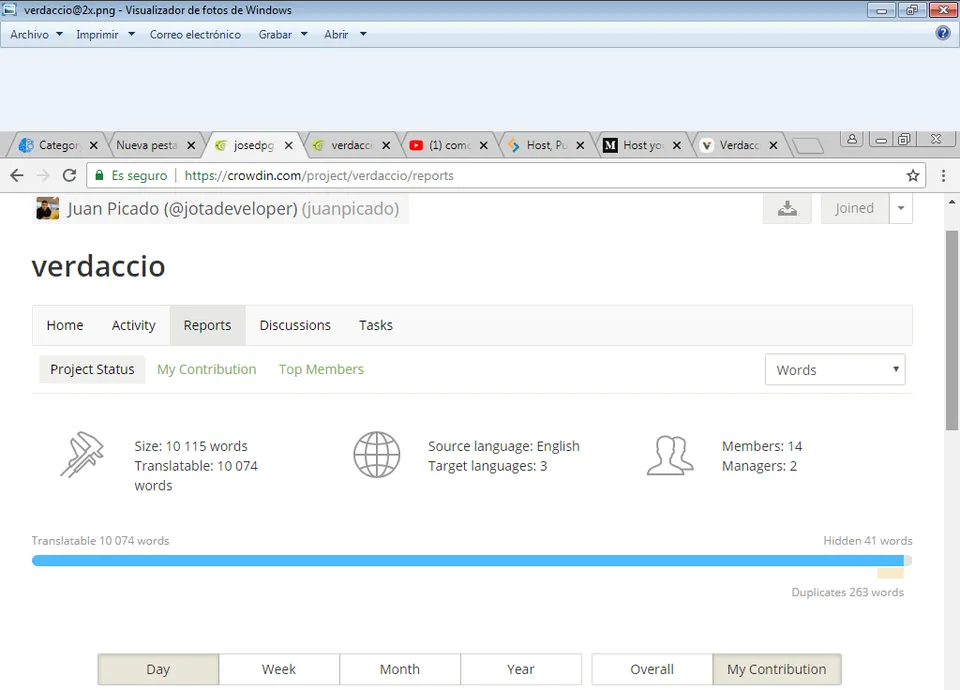Open the Archivo menu
This screenshot has width=960, height=690.
click(x=36, y=34)
